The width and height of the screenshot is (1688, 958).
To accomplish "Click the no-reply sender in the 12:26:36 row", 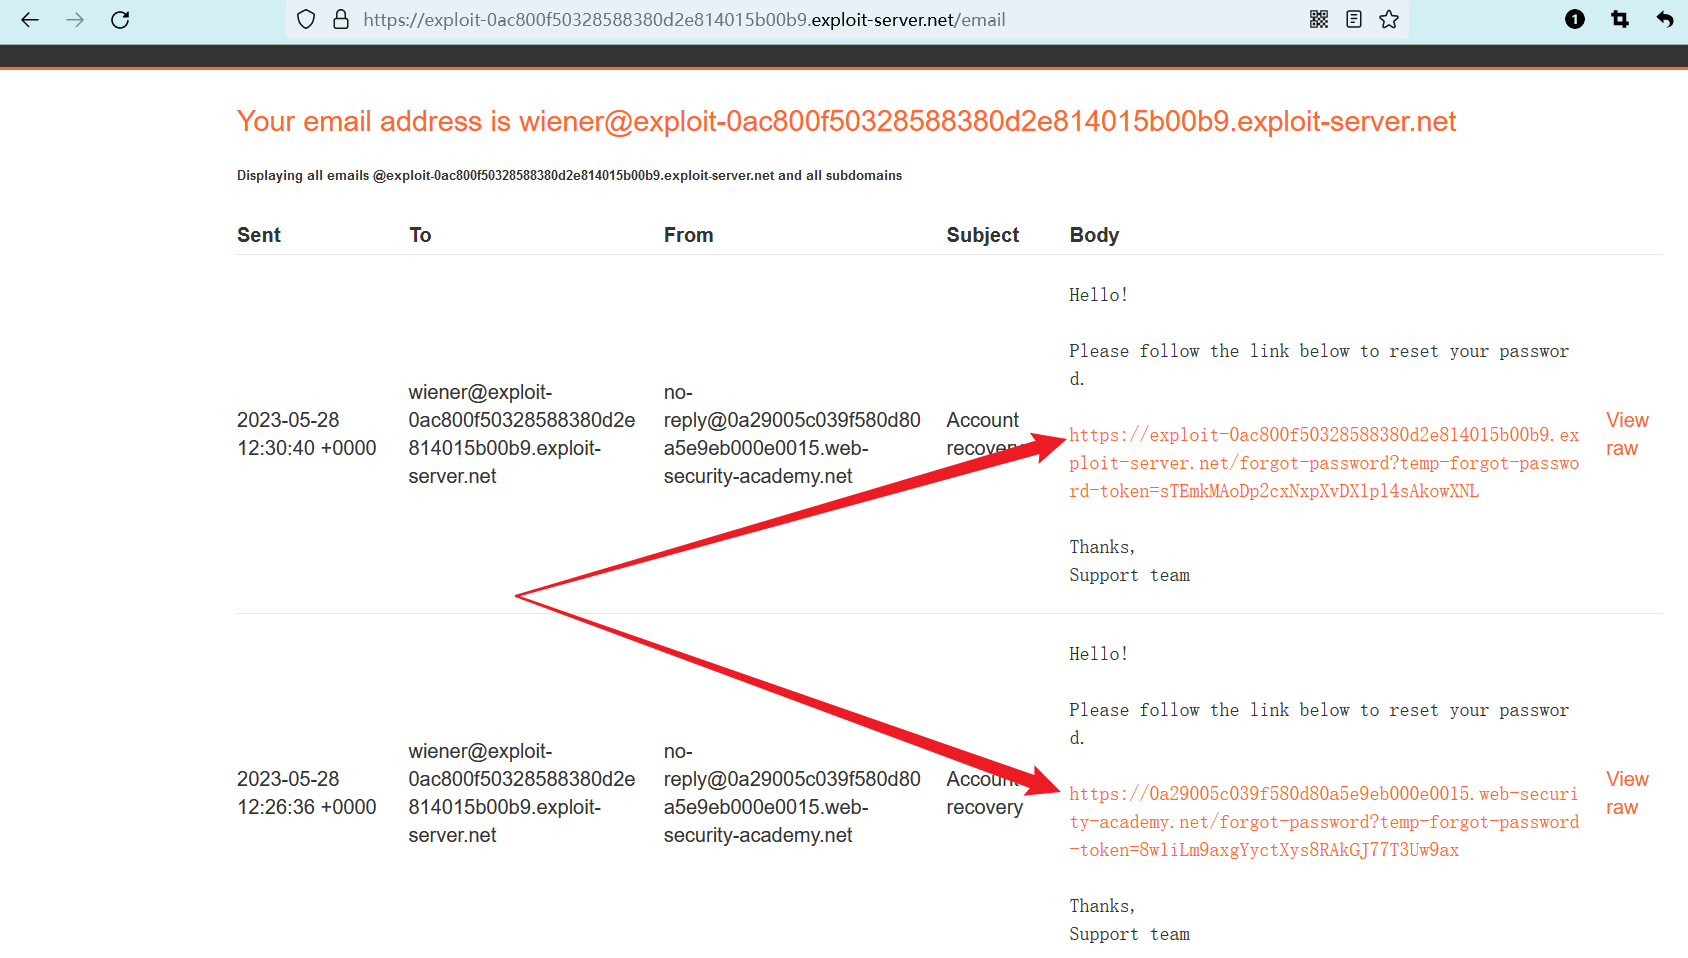I will pos(792,793).
